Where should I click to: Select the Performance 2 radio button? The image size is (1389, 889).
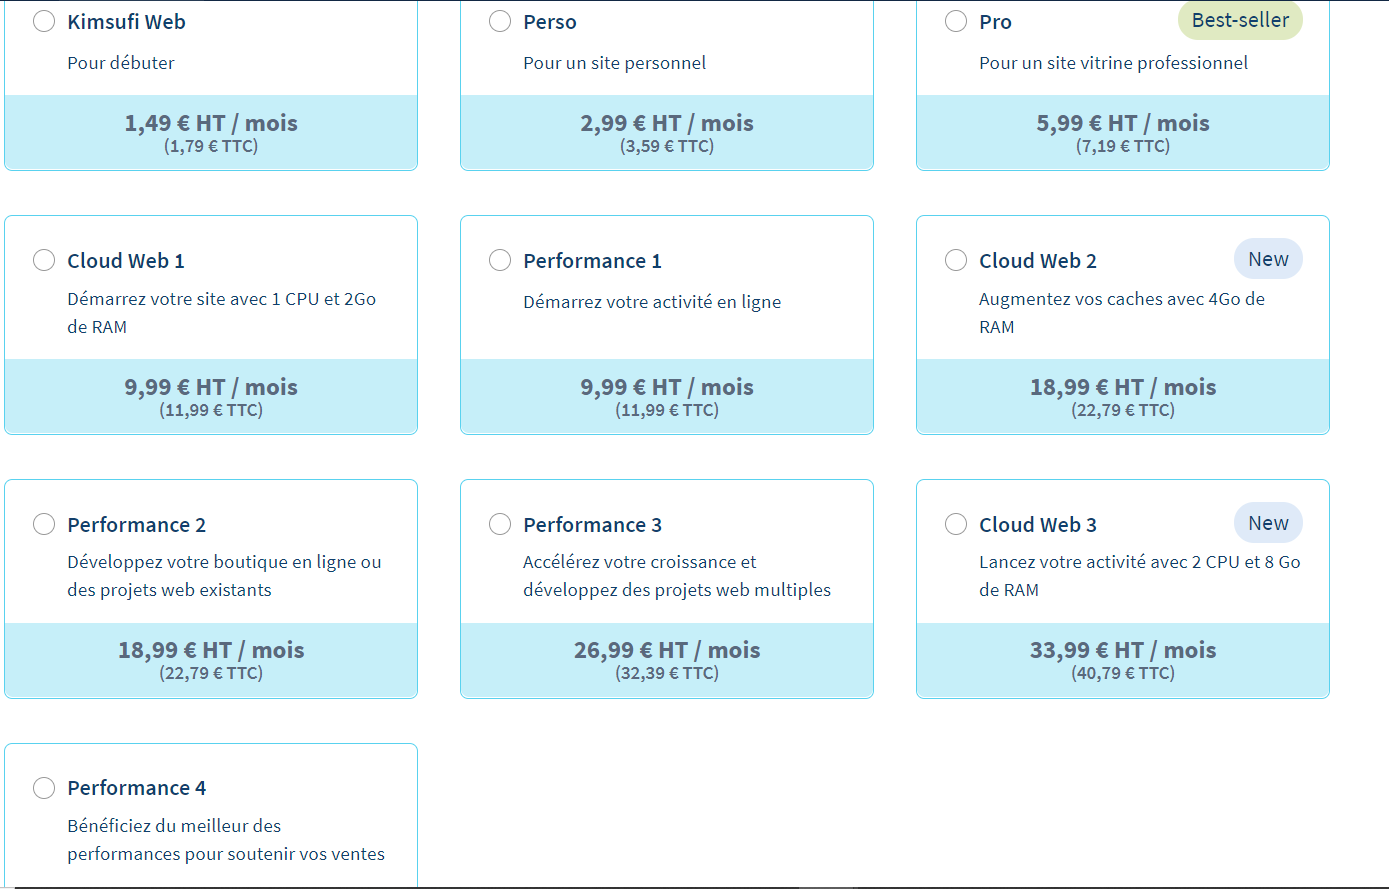44,525
